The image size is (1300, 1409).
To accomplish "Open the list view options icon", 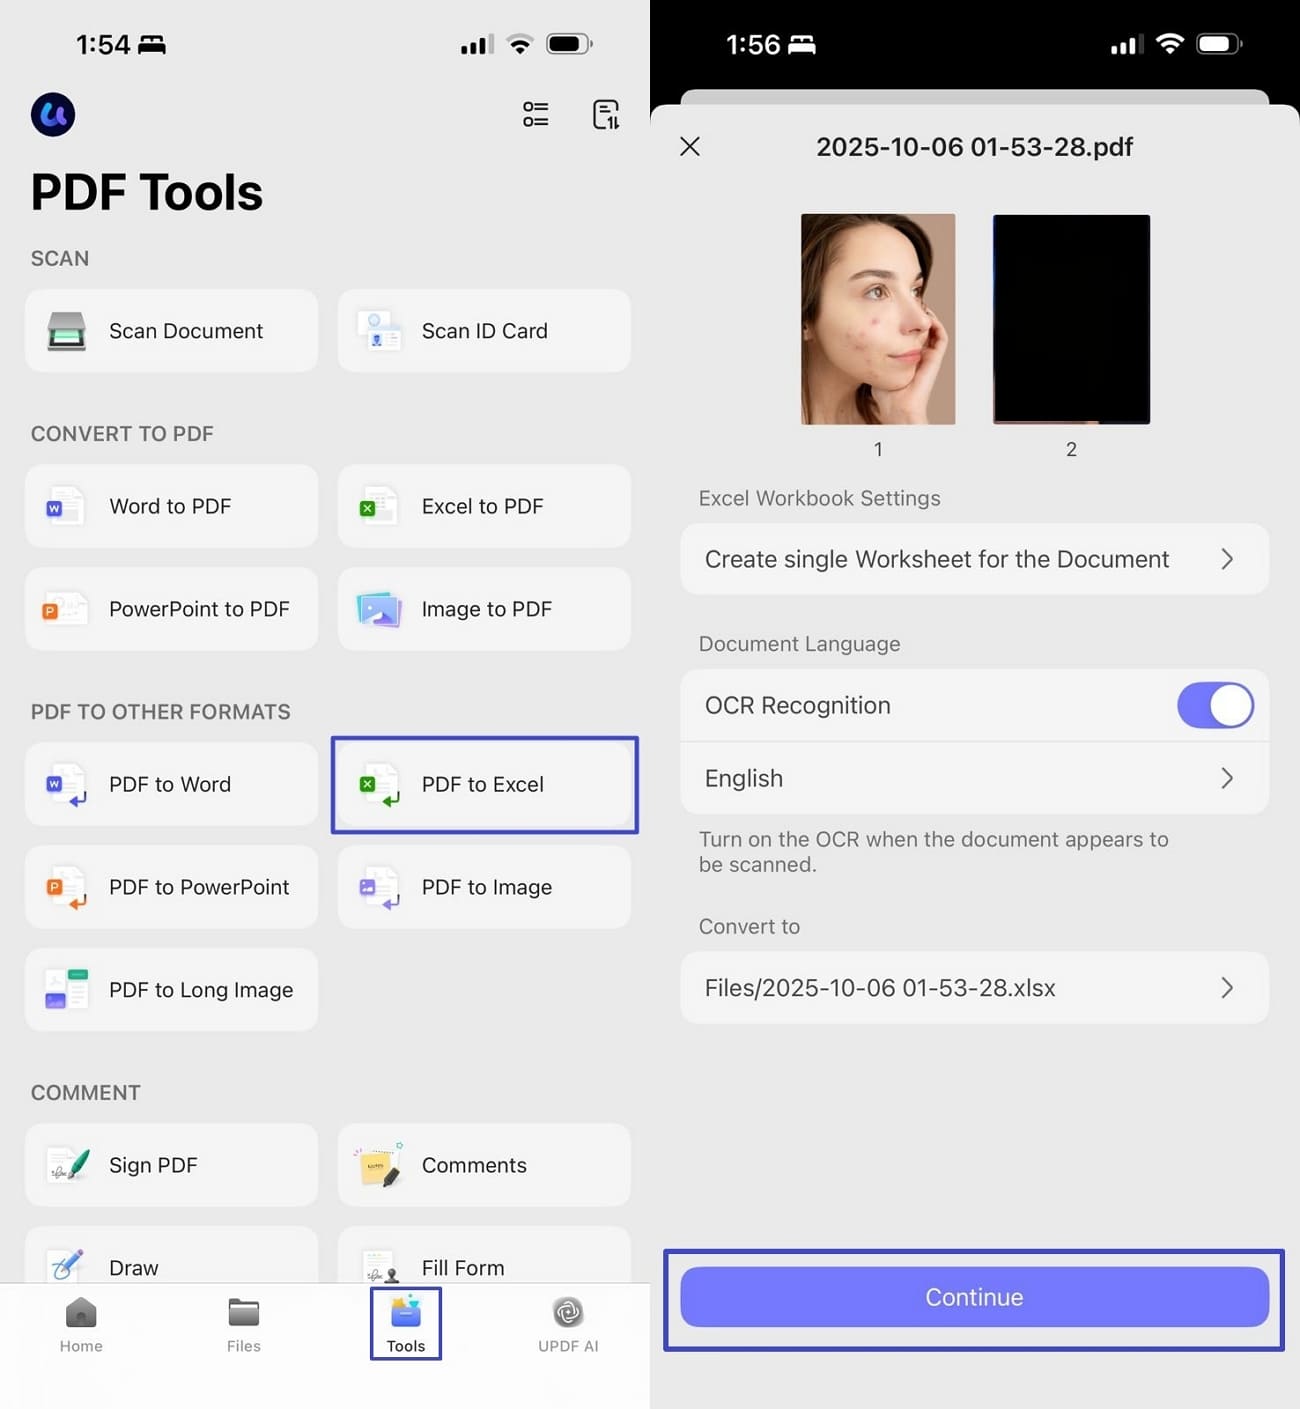I will pos(535,114).
